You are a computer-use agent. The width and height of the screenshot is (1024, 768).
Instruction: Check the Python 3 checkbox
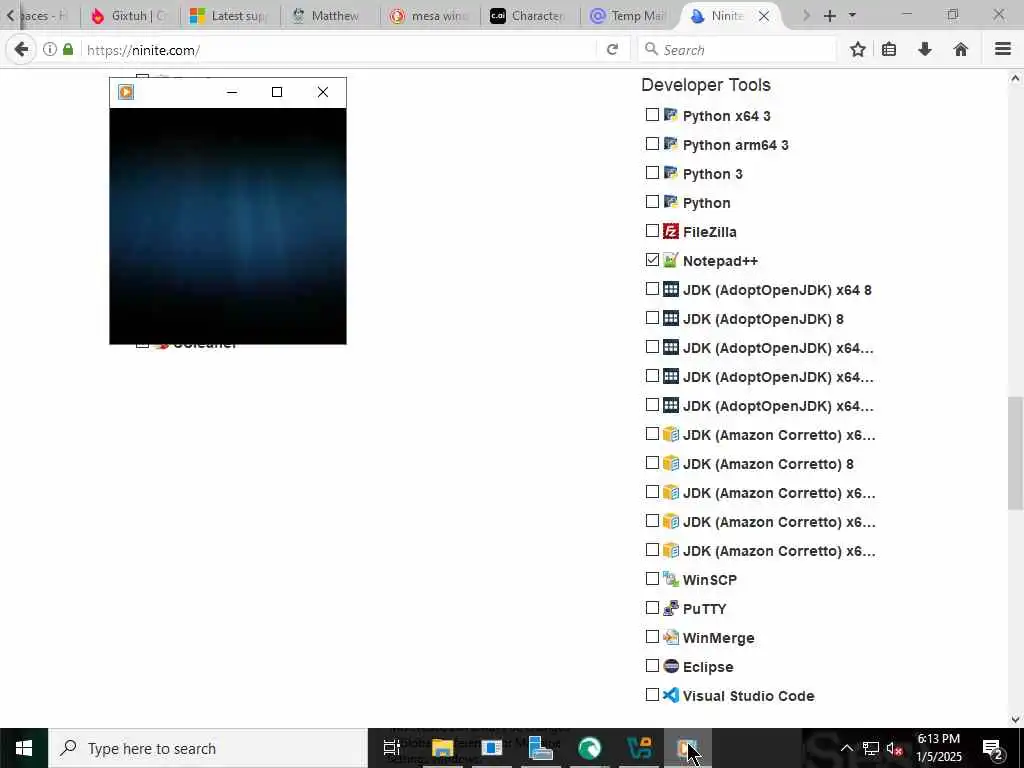tap(652, 172)
